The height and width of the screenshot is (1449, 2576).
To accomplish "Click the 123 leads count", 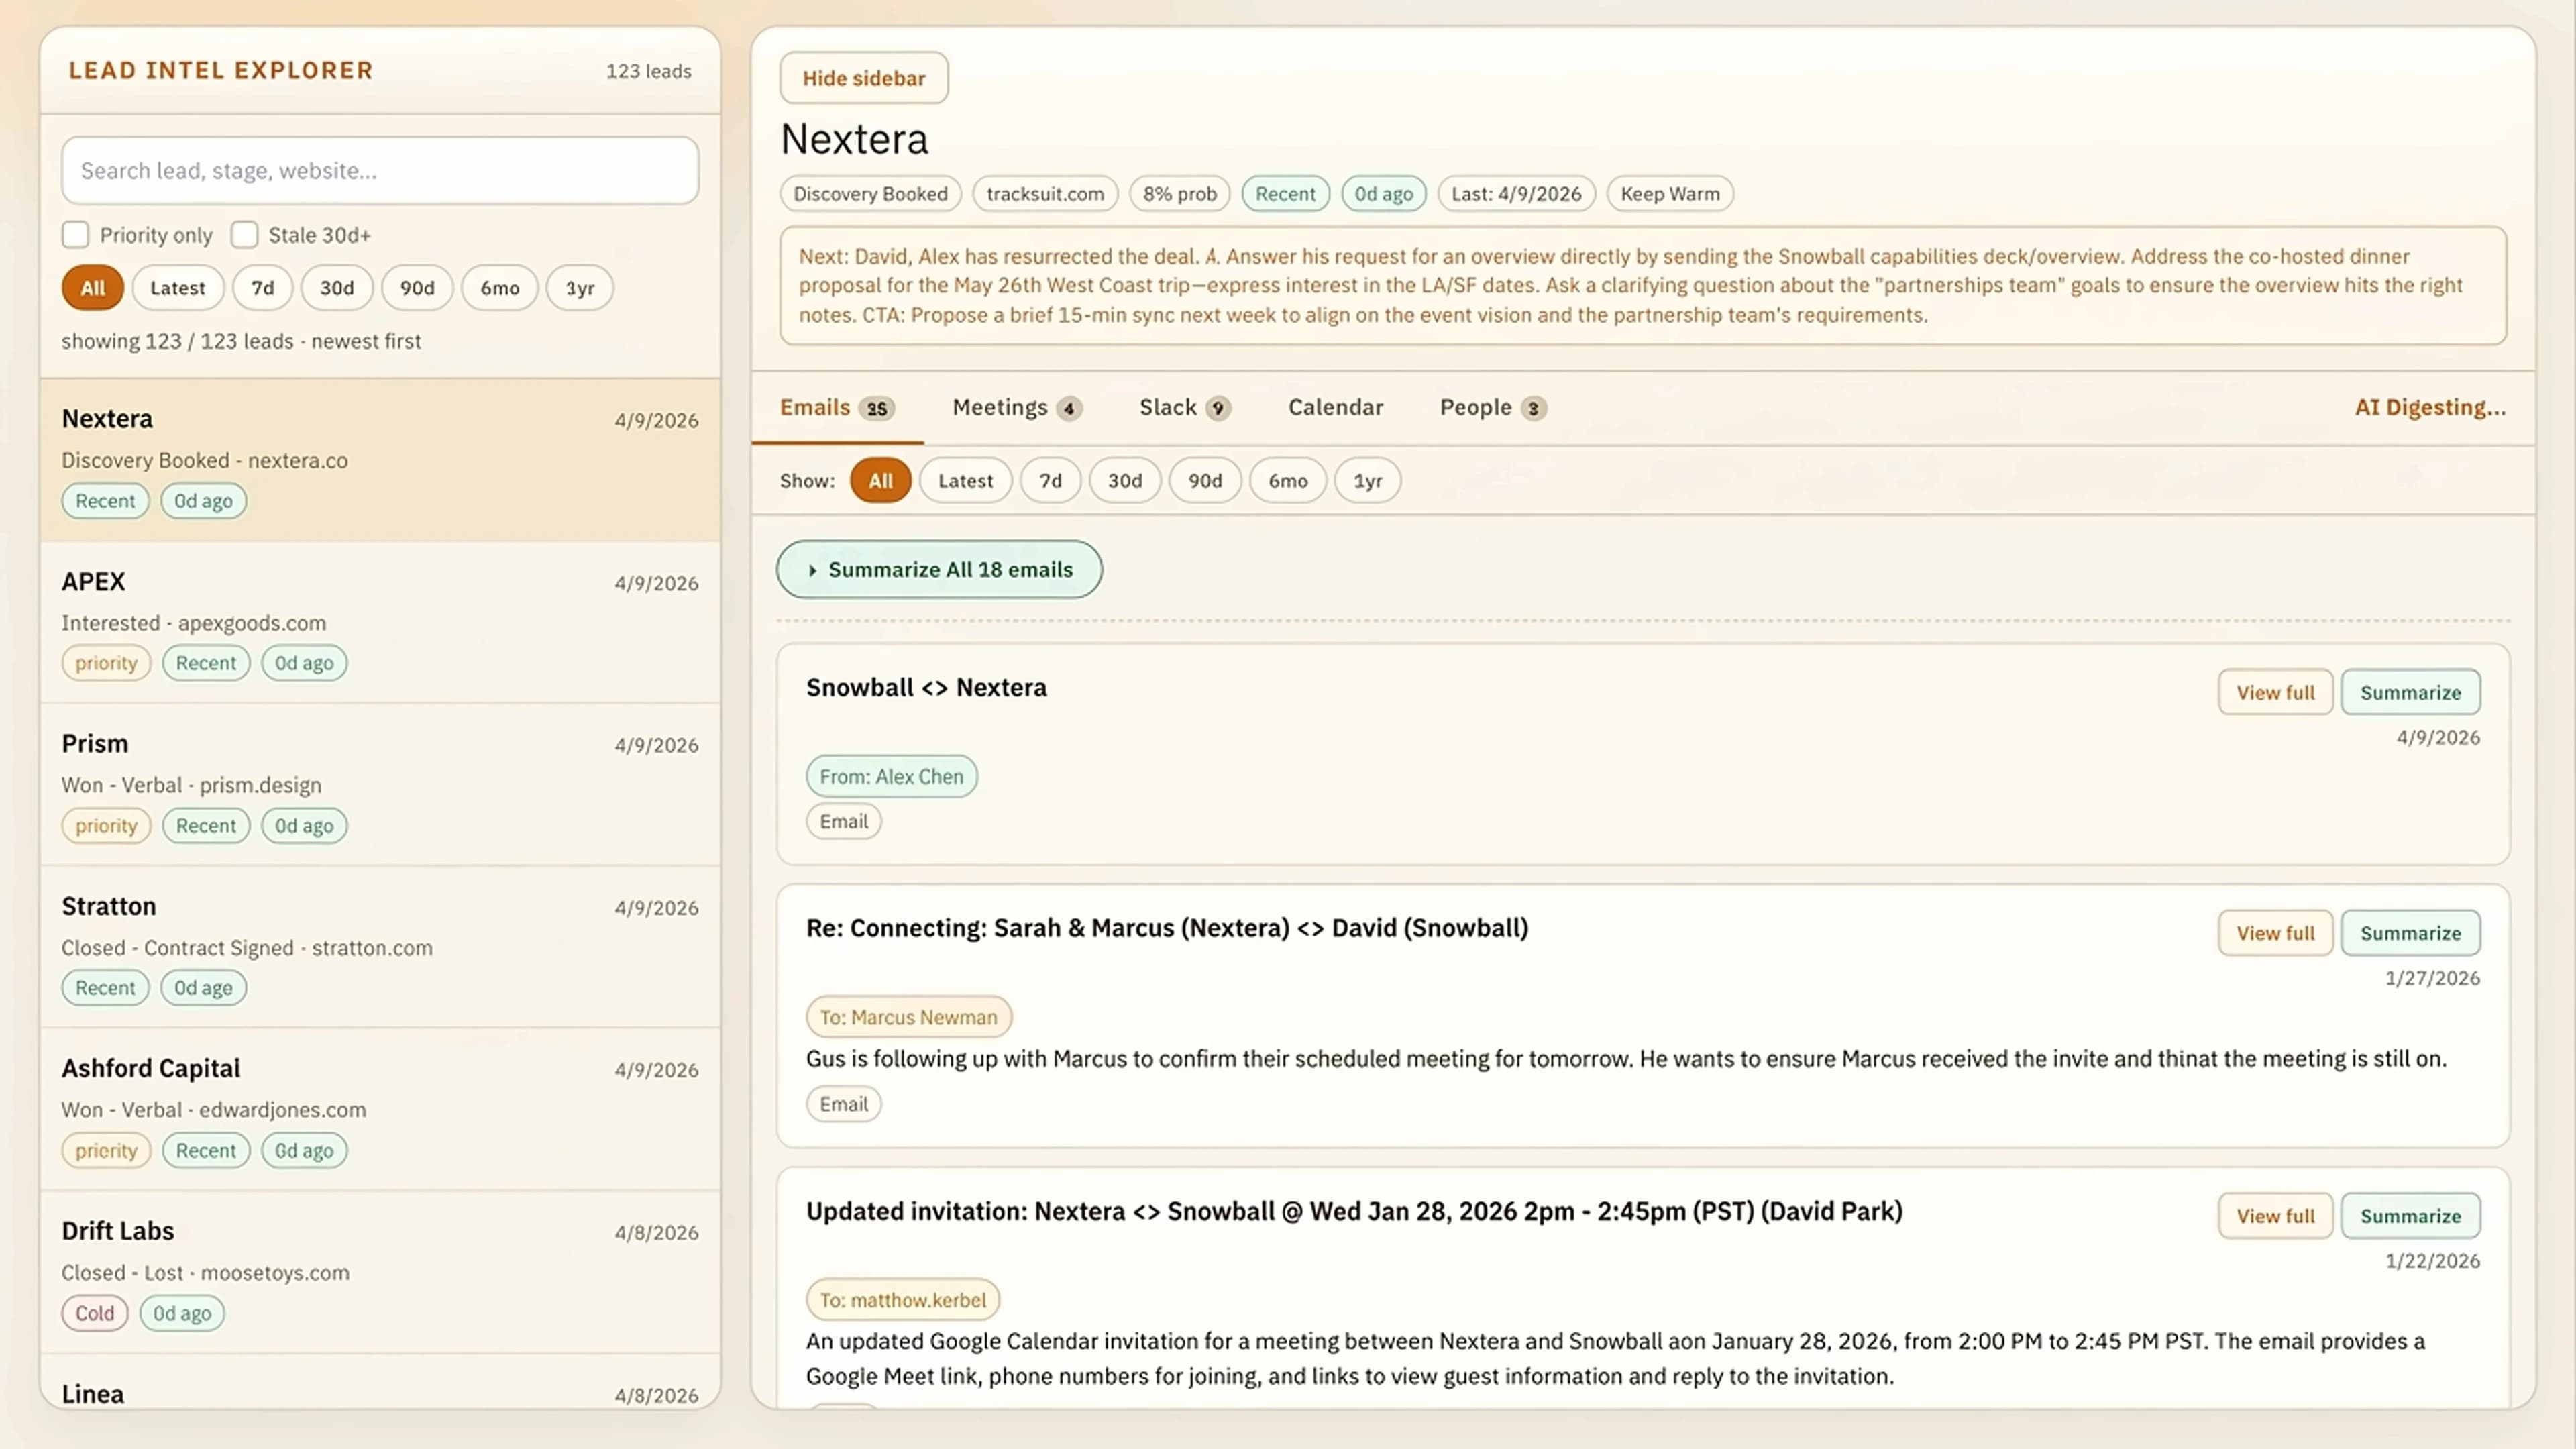I will 648,72.
